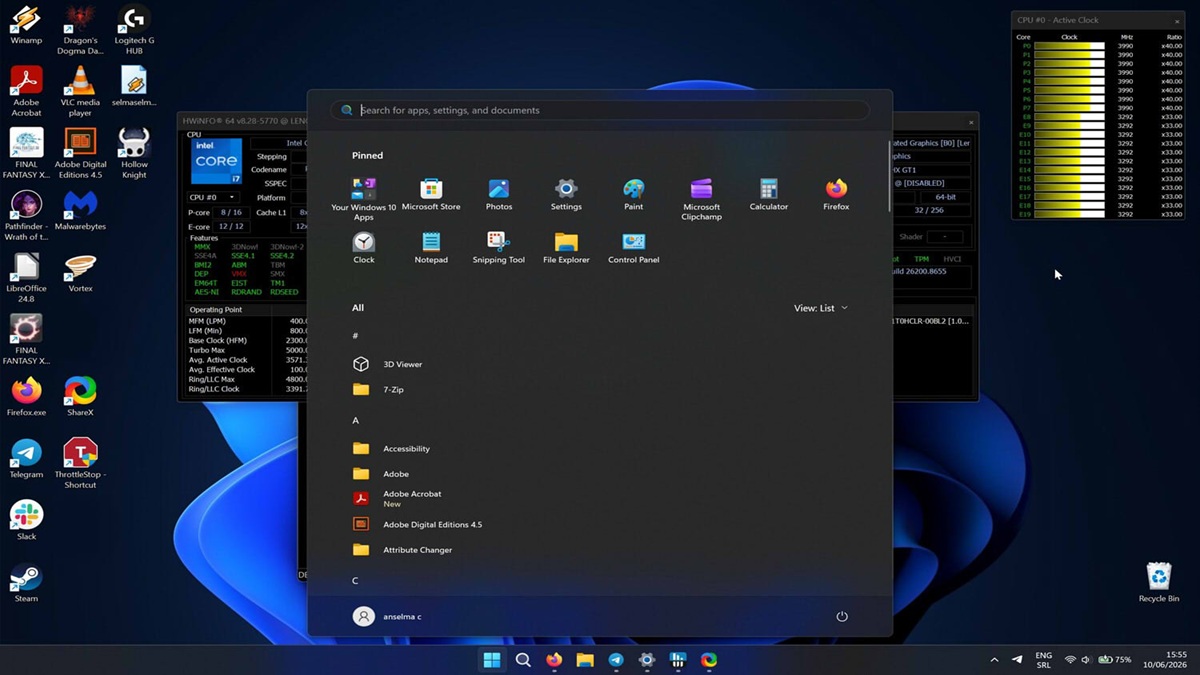Open Search from the taskbar
This screenshot has width=1200, height=675.
tap(523, 660)
